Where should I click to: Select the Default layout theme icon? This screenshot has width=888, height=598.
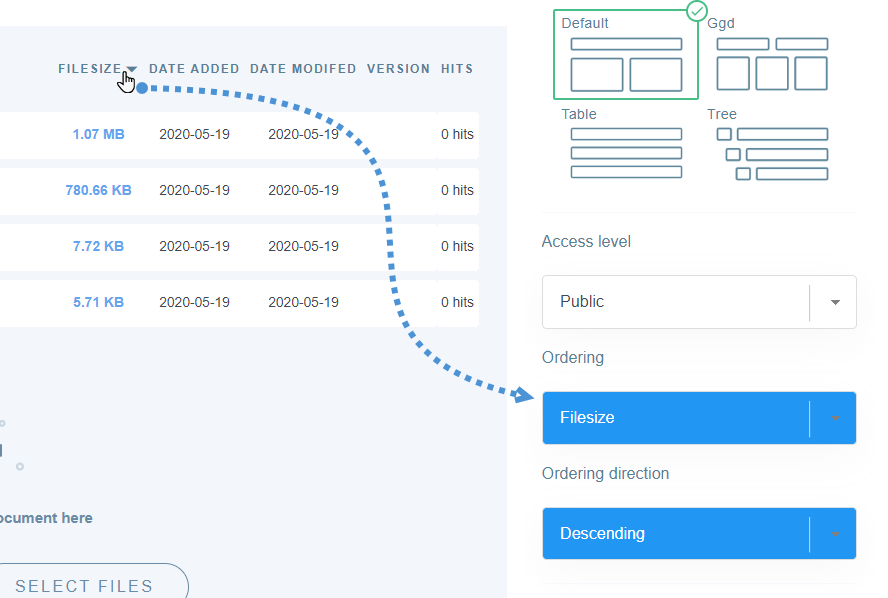pos(626,65)
